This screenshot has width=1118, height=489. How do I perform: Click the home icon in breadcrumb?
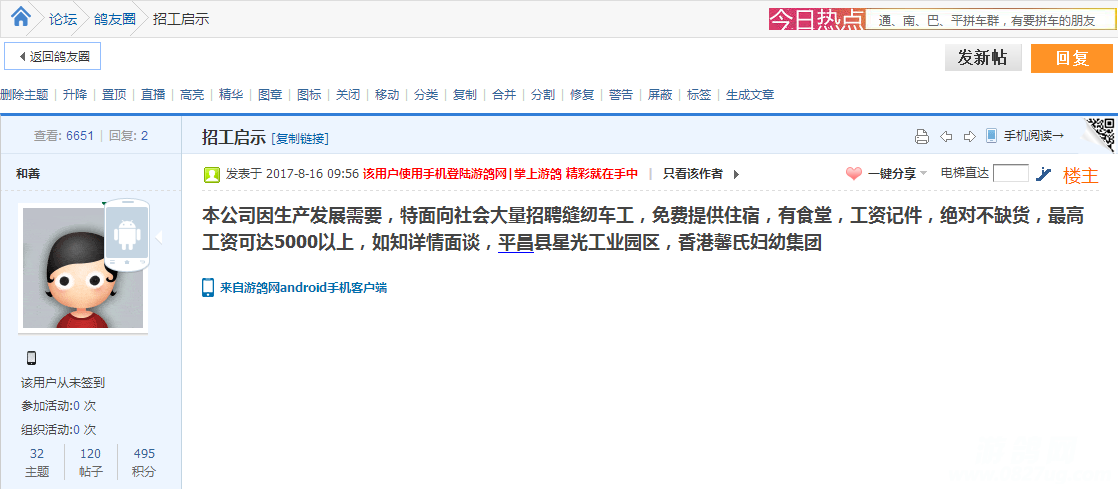(20, 17)
